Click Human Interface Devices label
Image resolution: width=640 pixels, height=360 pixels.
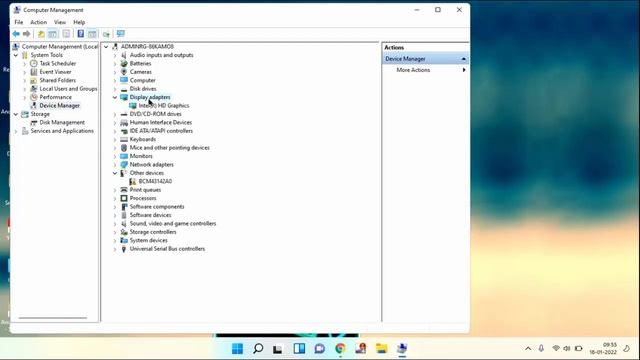pos(161,122)
